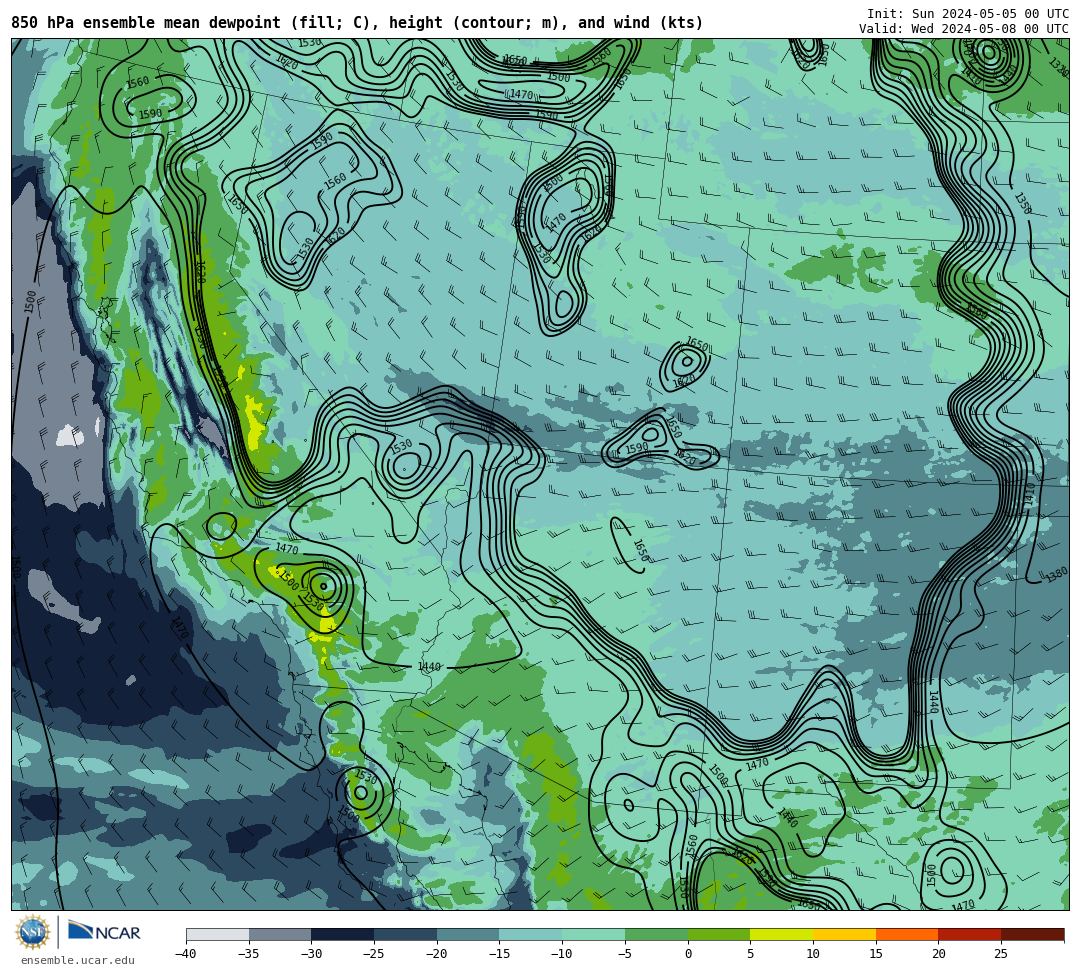This screenshot has height=973, width=1080.
Task: Click the orange 15 to 20 colorbar segment
Action: (906, 934)
